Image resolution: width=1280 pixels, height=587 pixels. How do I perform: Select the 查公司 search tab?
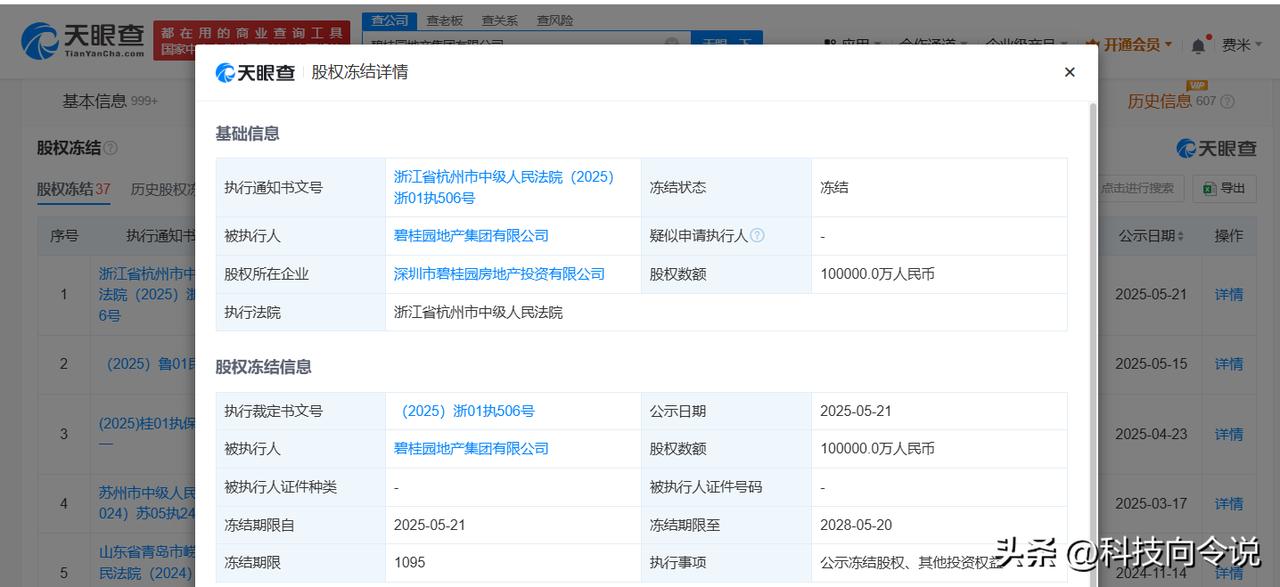pyautogui.click(x=389, y=20)
